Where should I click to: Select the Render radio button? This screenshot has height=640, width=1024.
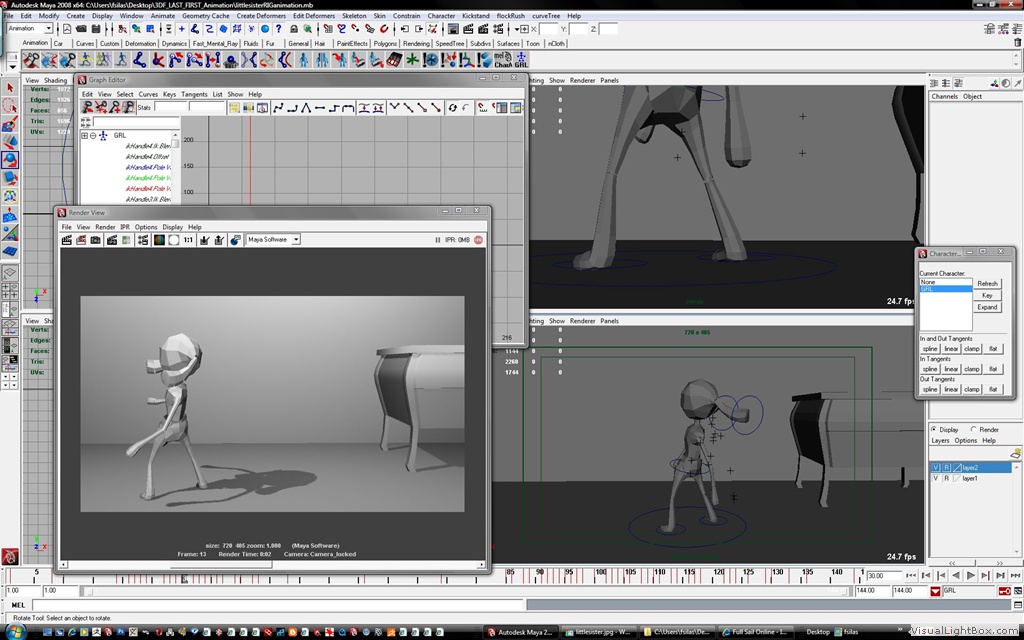[x=973, y=429]
